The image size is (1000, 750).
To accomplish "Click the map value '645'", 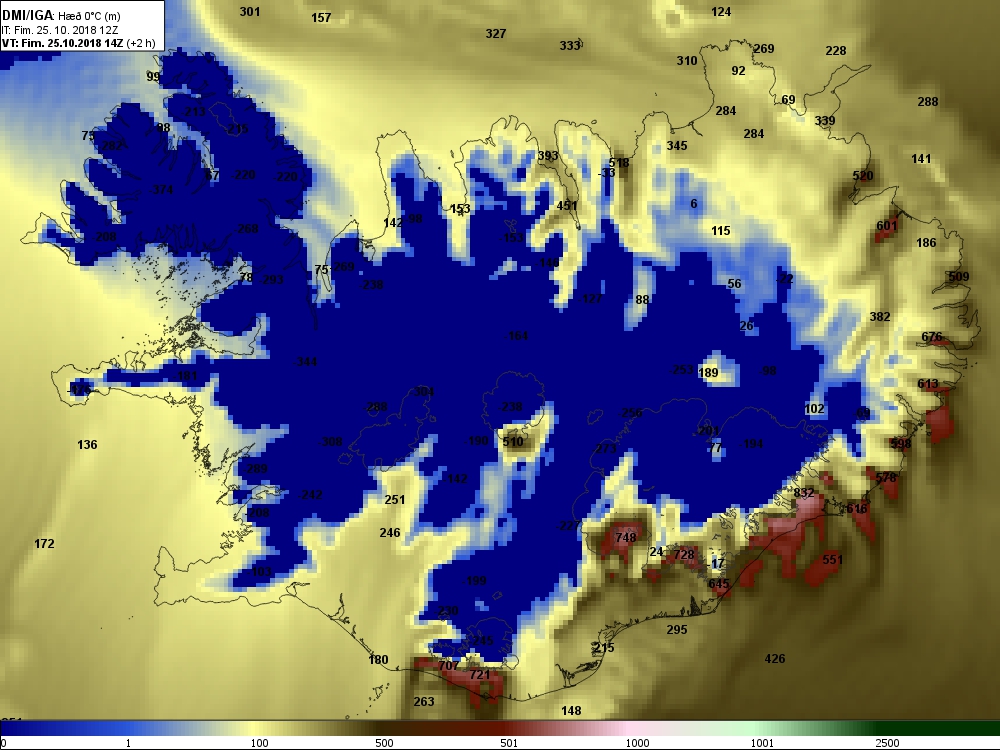I will (x=719, y=584).
